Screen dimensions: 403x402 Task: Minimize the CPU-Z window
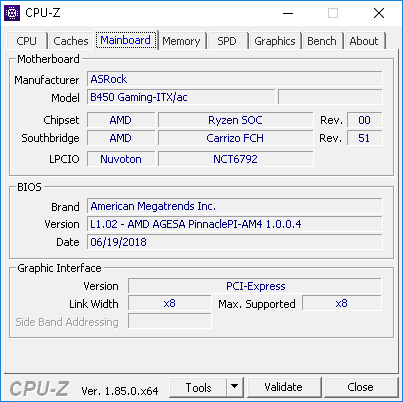tap(288, 13)
